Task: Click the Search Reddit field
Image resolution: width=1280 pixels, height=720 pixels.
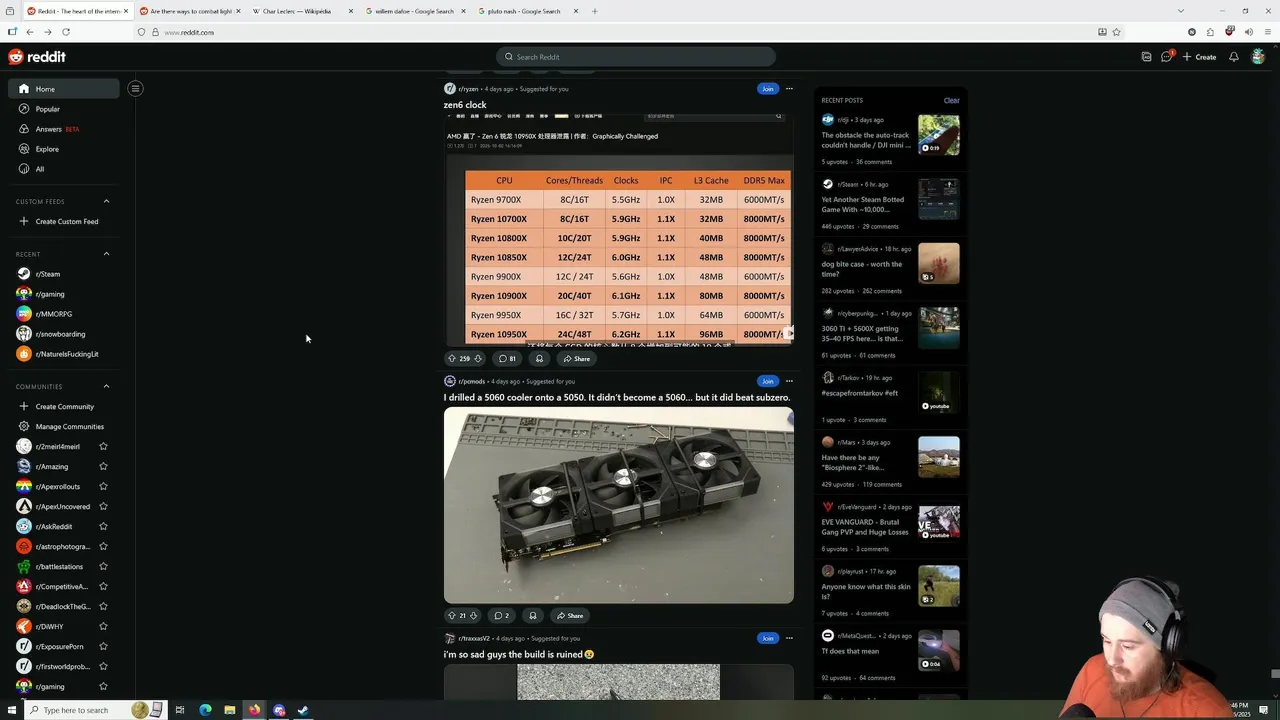Action: (636, 57)
